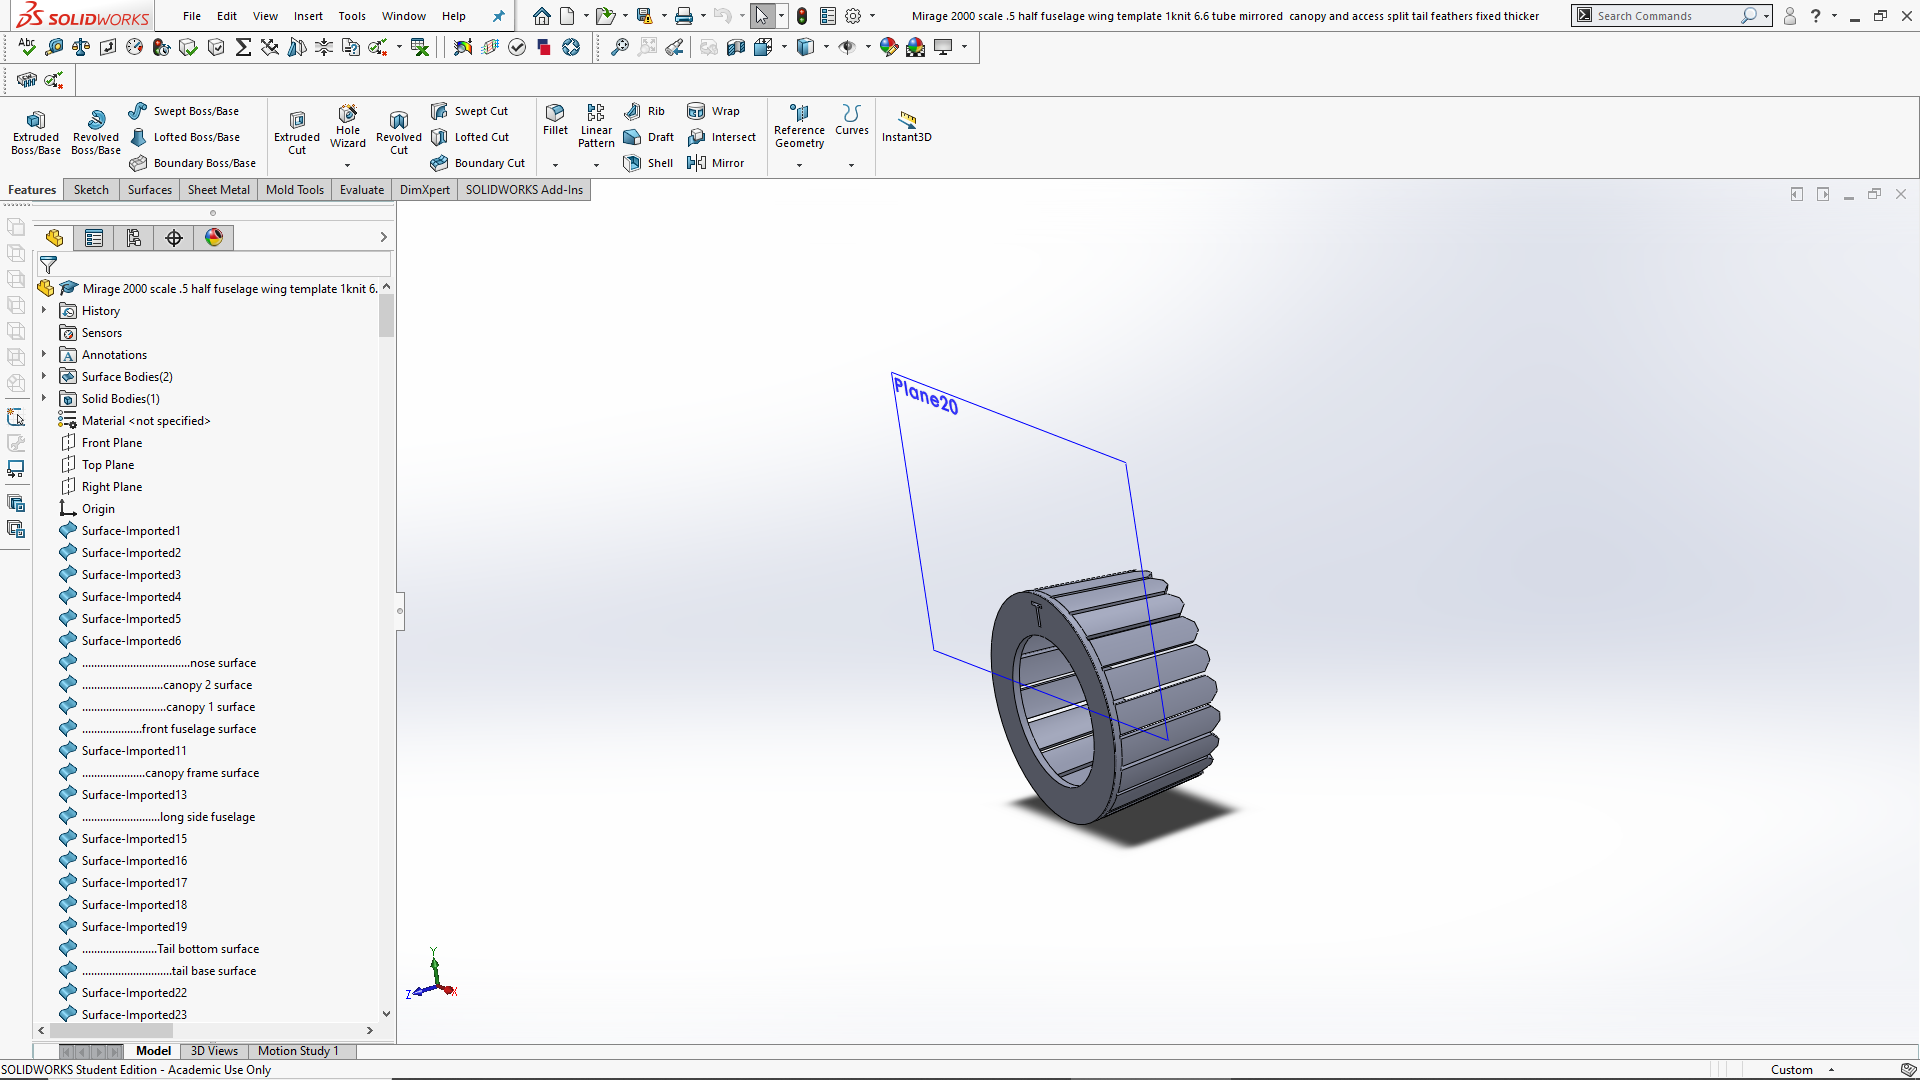Open Reference Geometry tool
Viewport: 1920px width, 1080px height.
click(799, 126)
